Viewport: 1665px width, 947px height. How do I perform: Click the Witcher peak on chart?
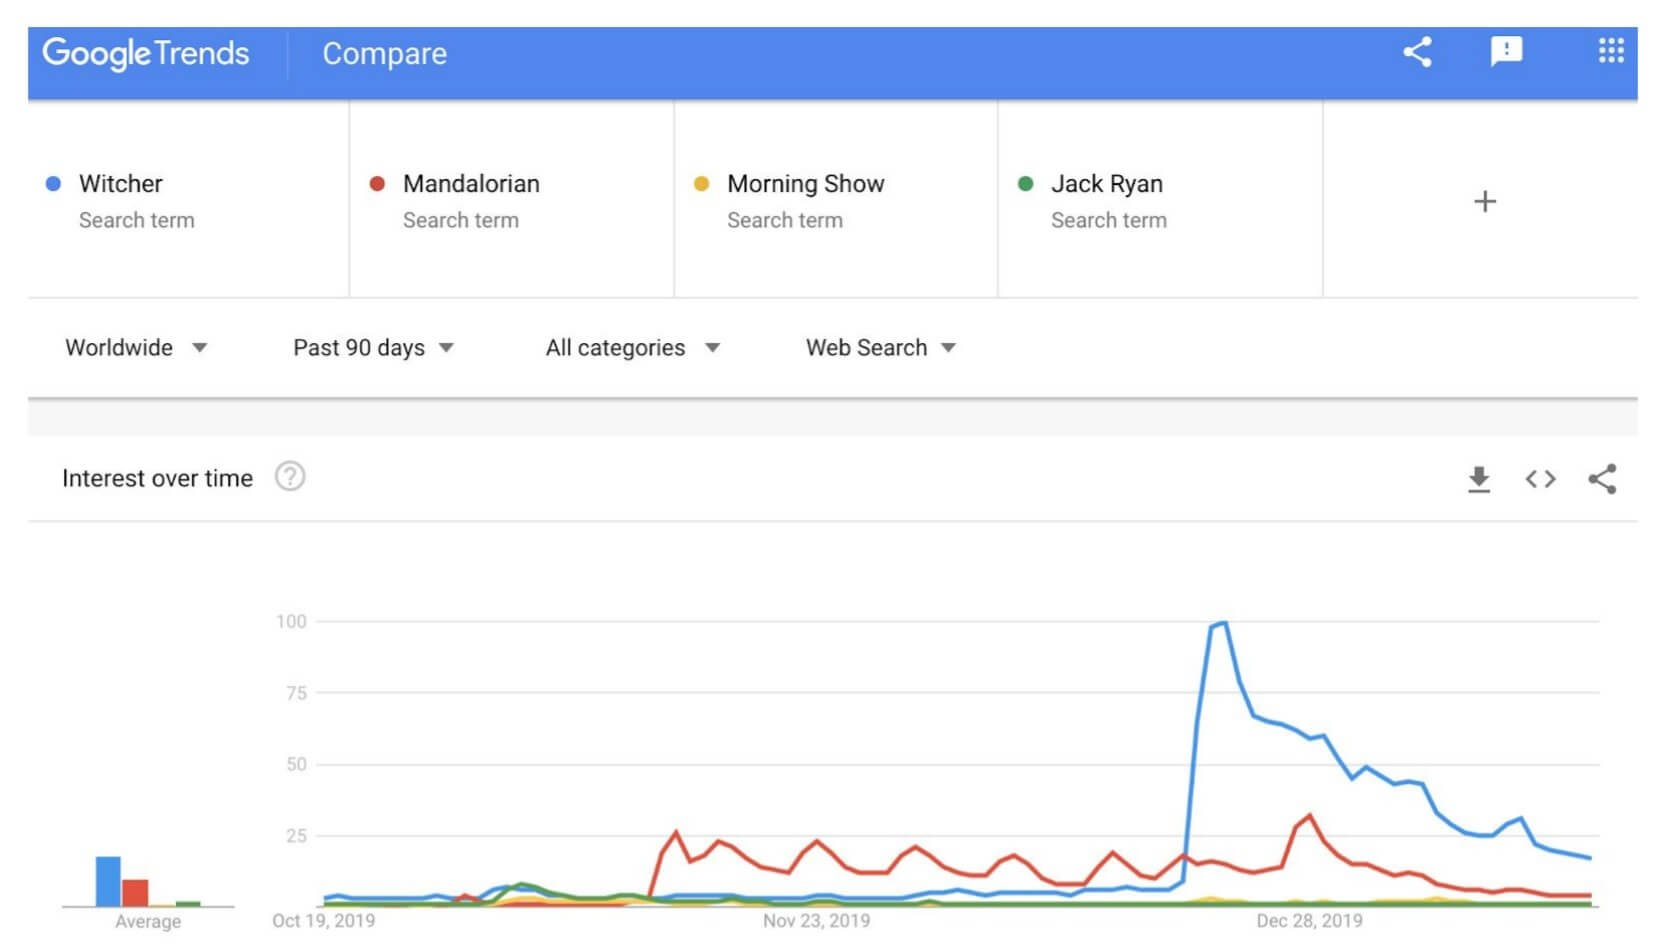[x=1223, y=624]
